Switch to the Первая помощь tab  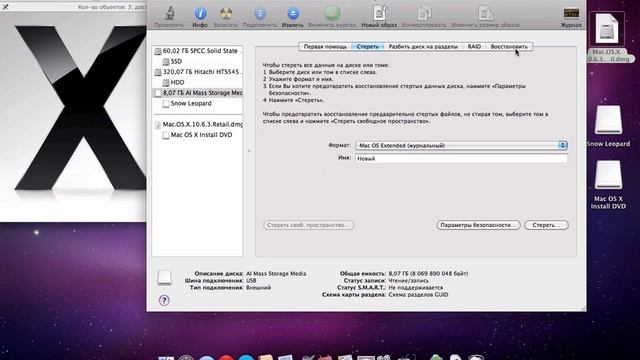click(325, 47)
